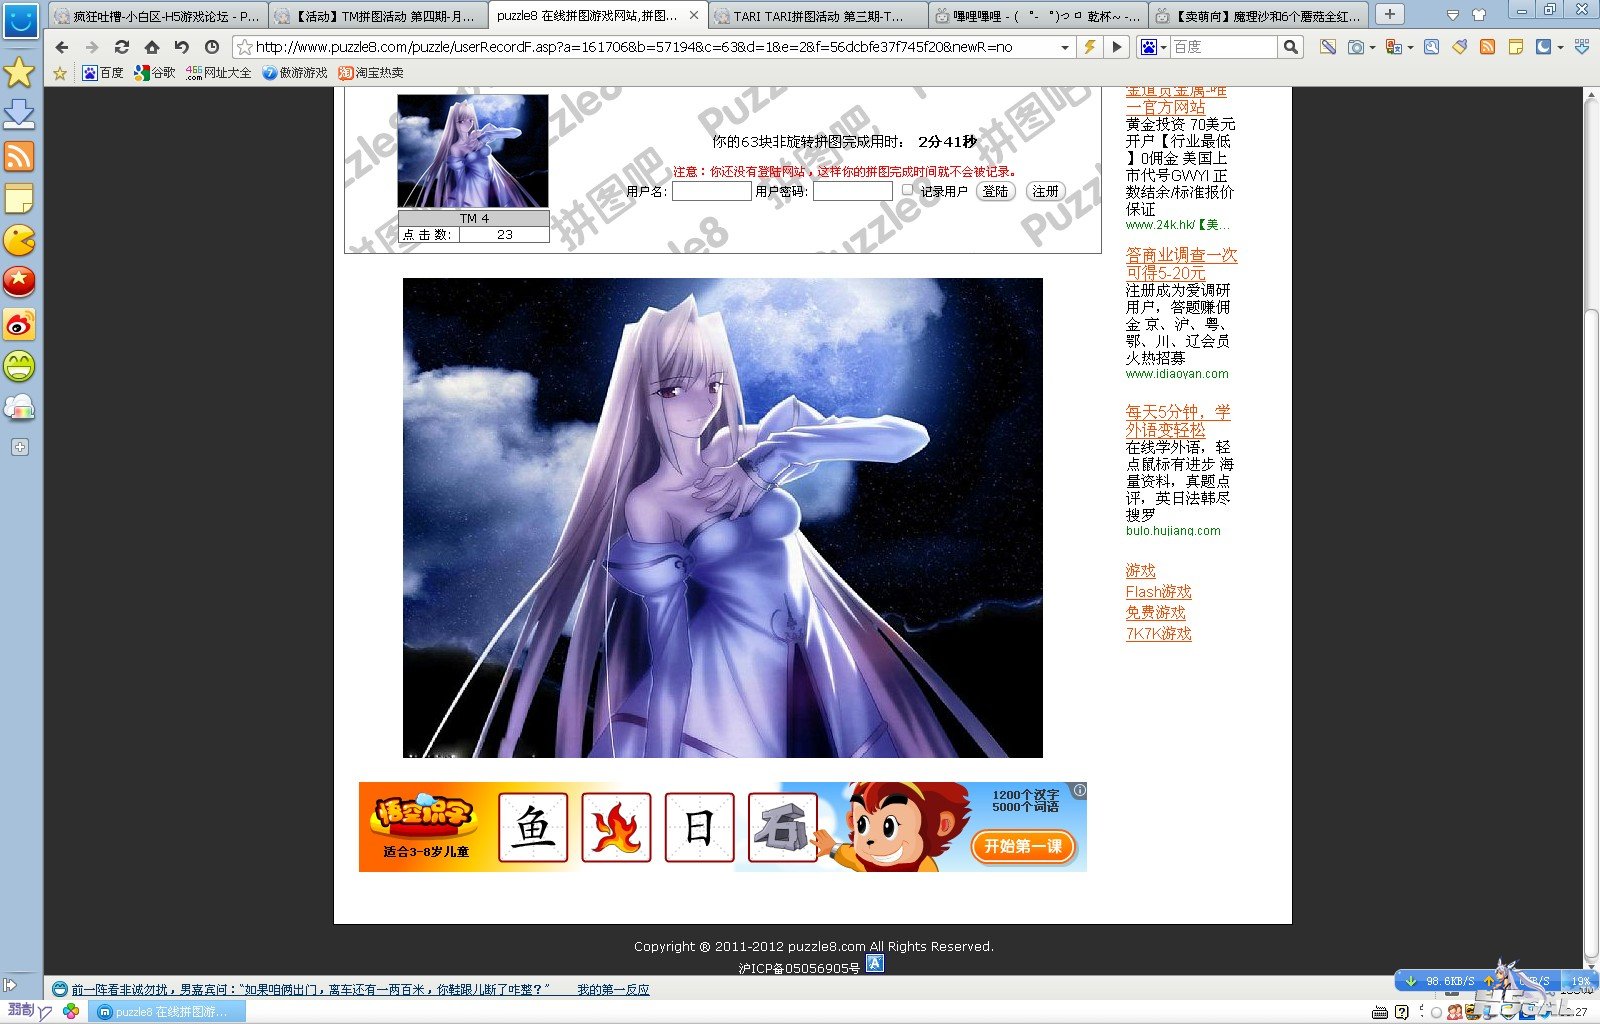Open the translate toolbar icon

tap(1393, 47)
